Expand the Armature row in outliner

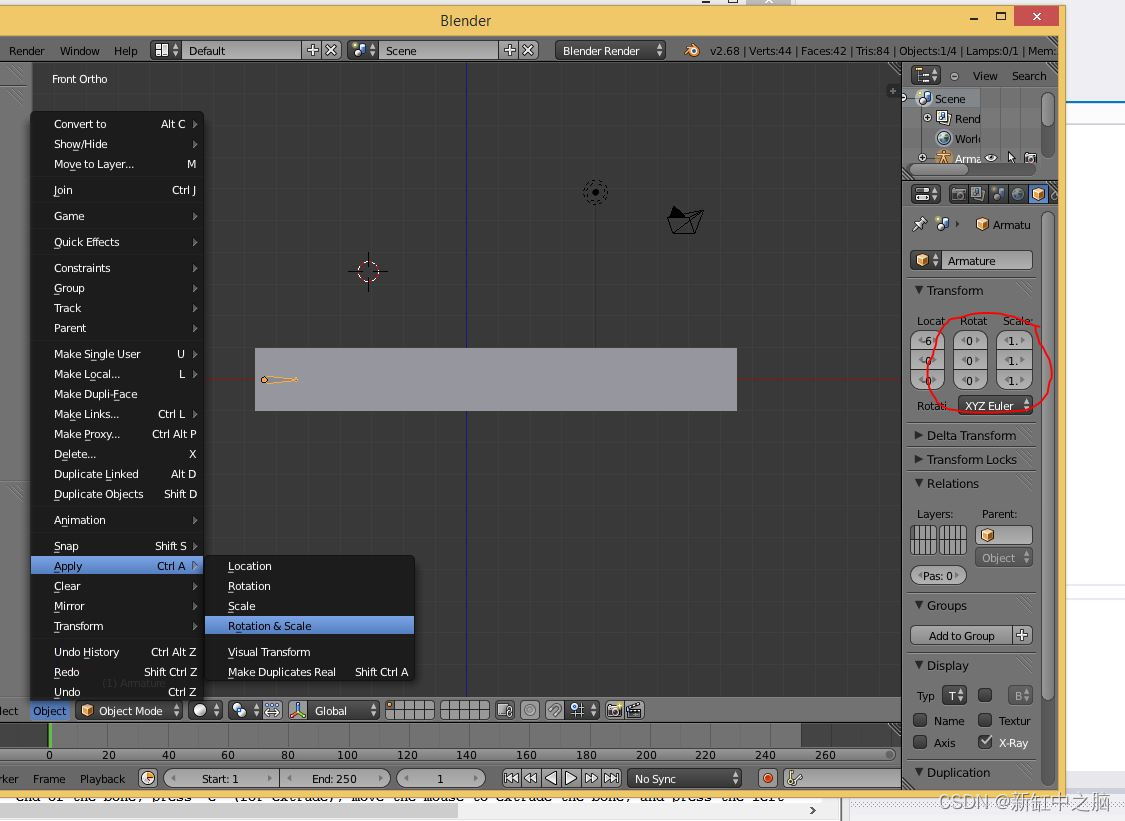click(x=923, y=158)
